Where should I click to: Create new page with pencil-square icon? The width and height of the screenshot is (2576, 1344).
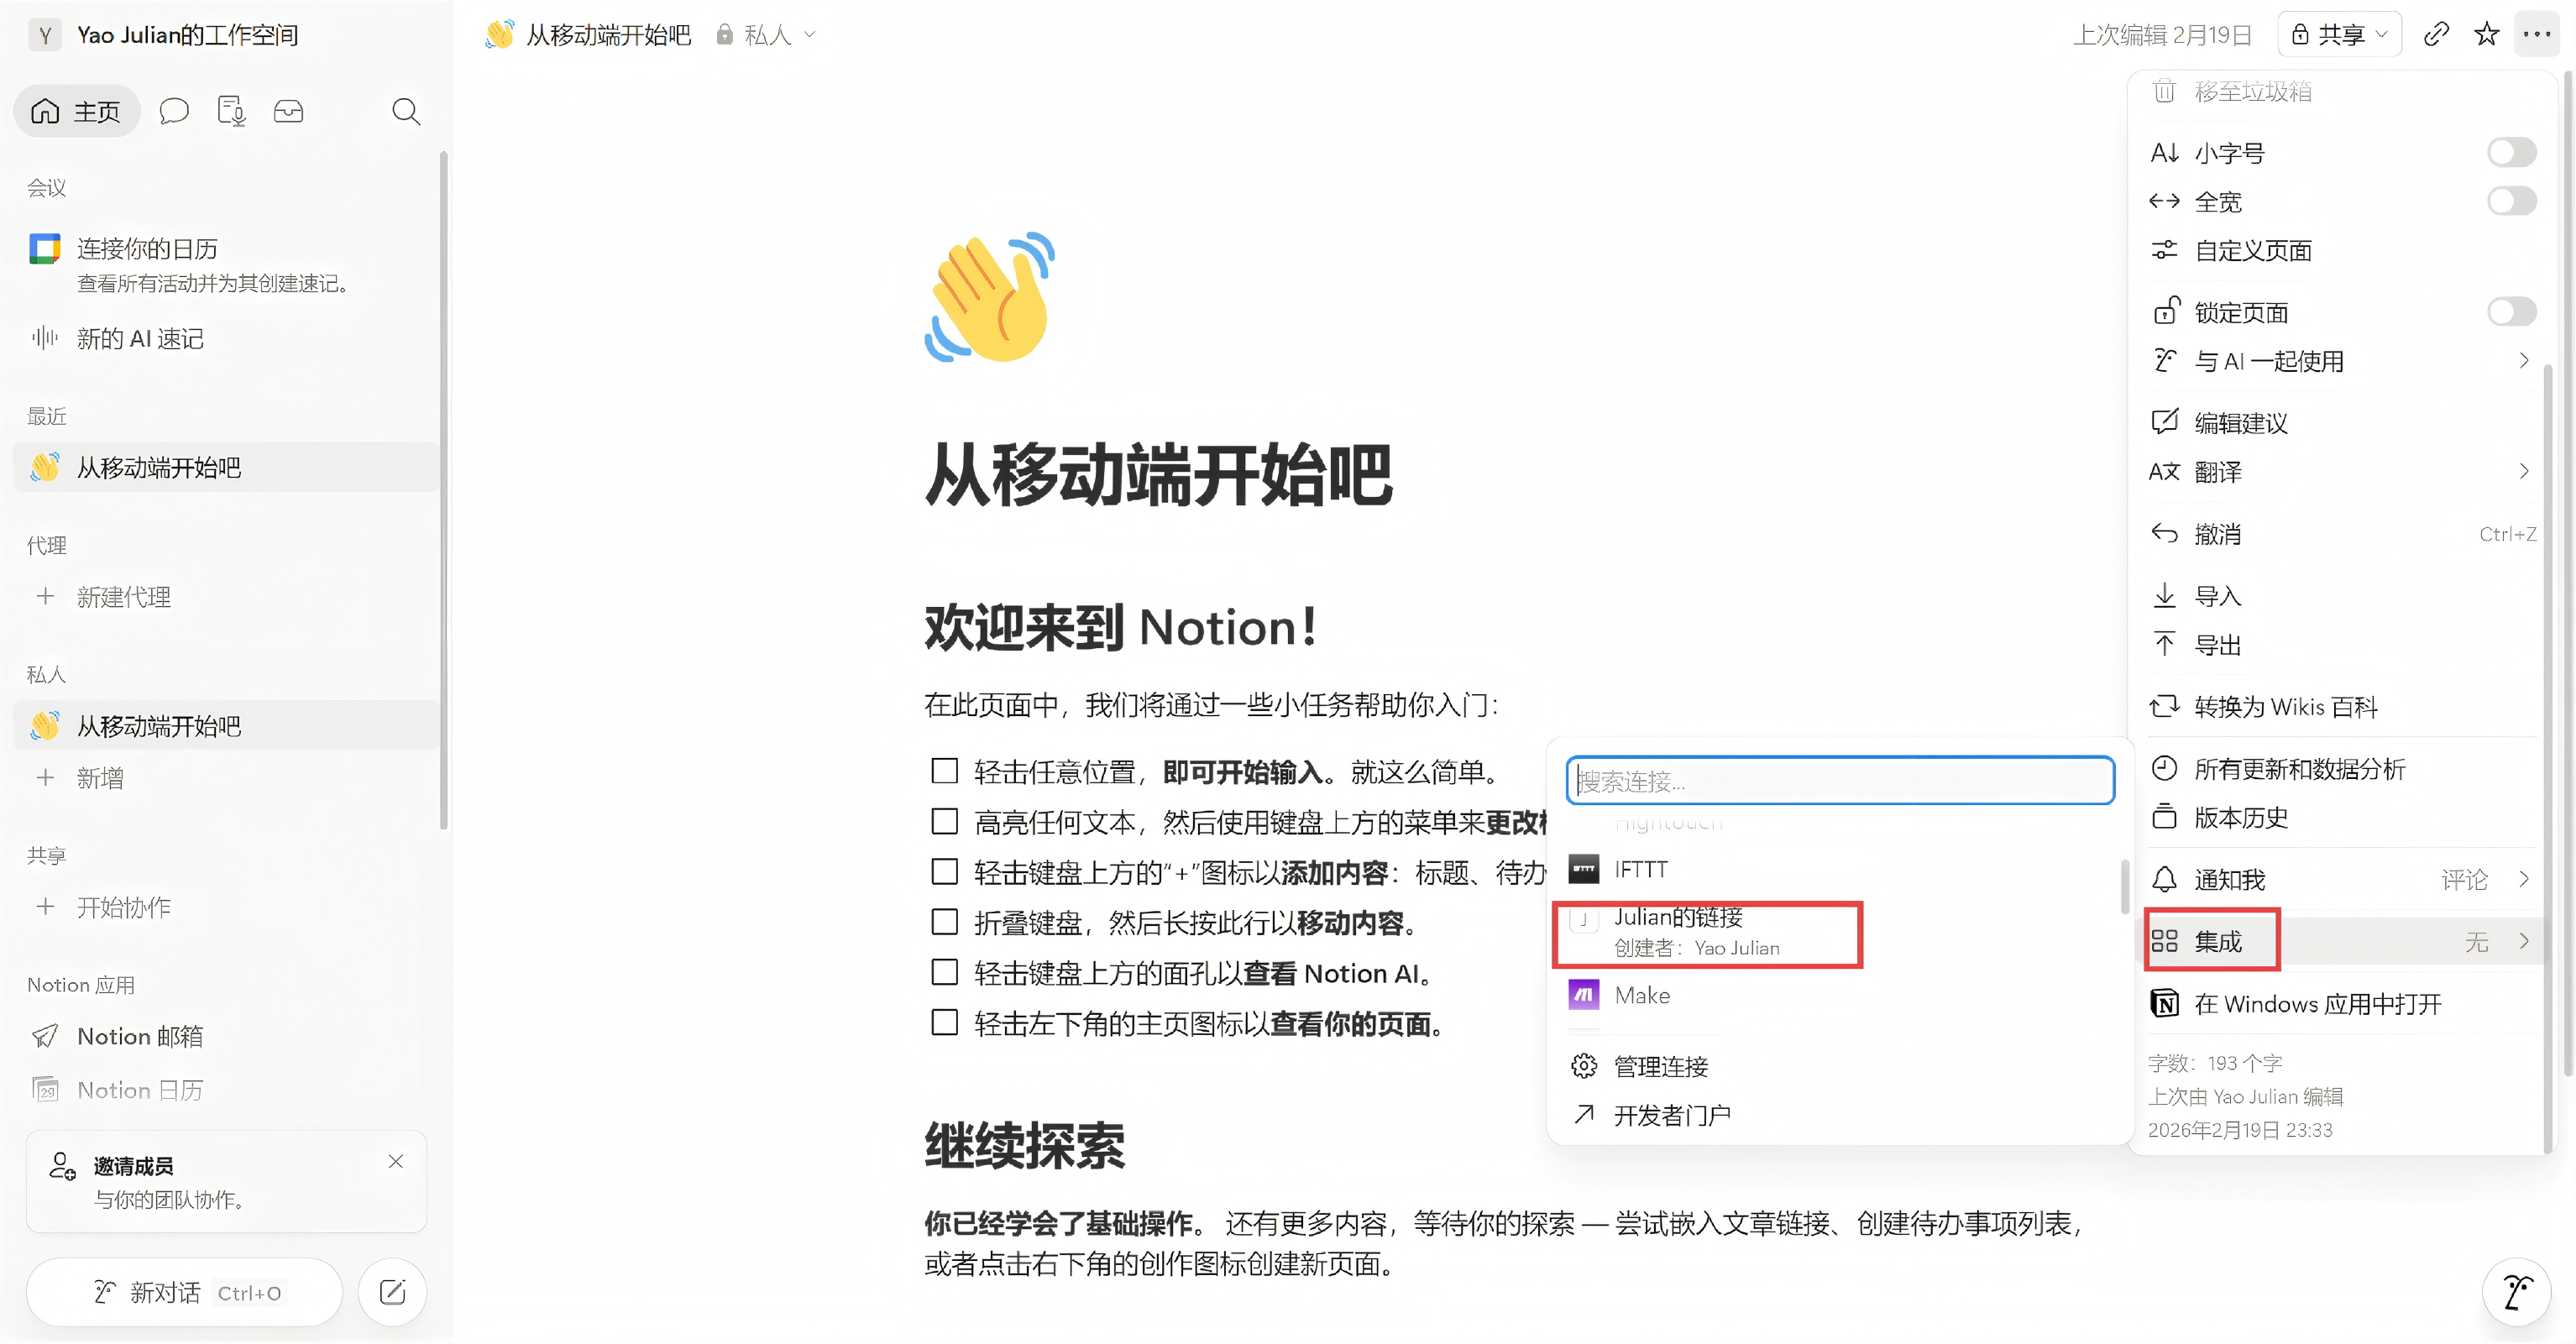392,1292
